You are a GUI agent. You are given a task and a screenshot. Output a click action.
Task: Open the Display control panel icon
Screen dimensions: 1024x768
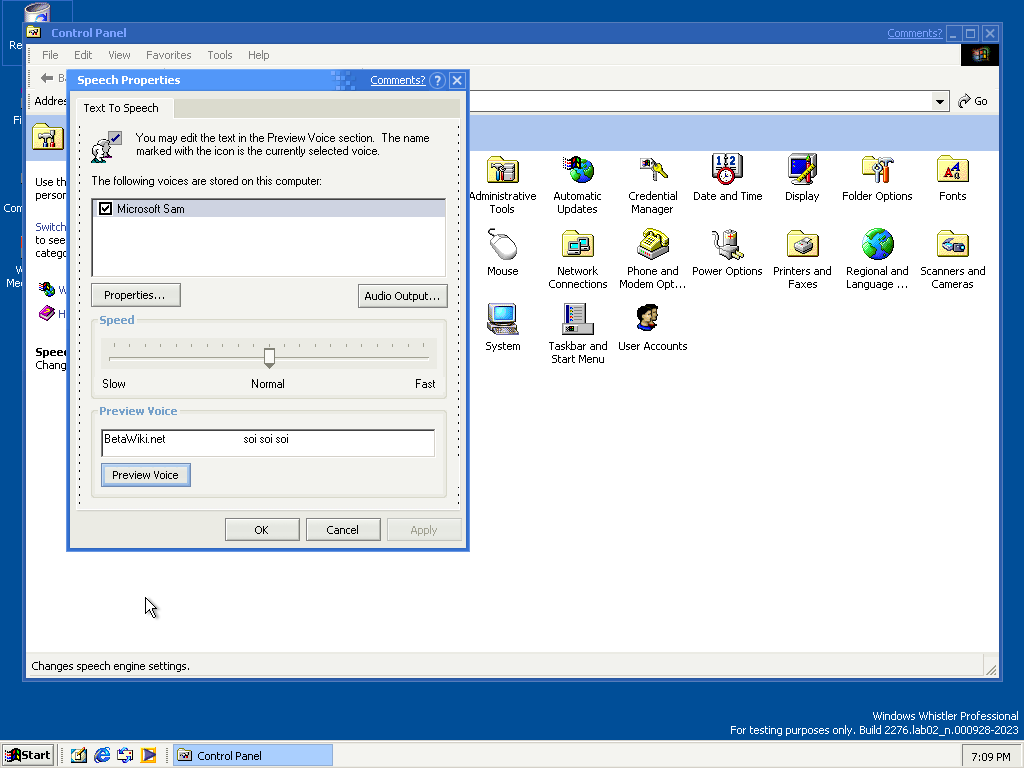point(802,170)
